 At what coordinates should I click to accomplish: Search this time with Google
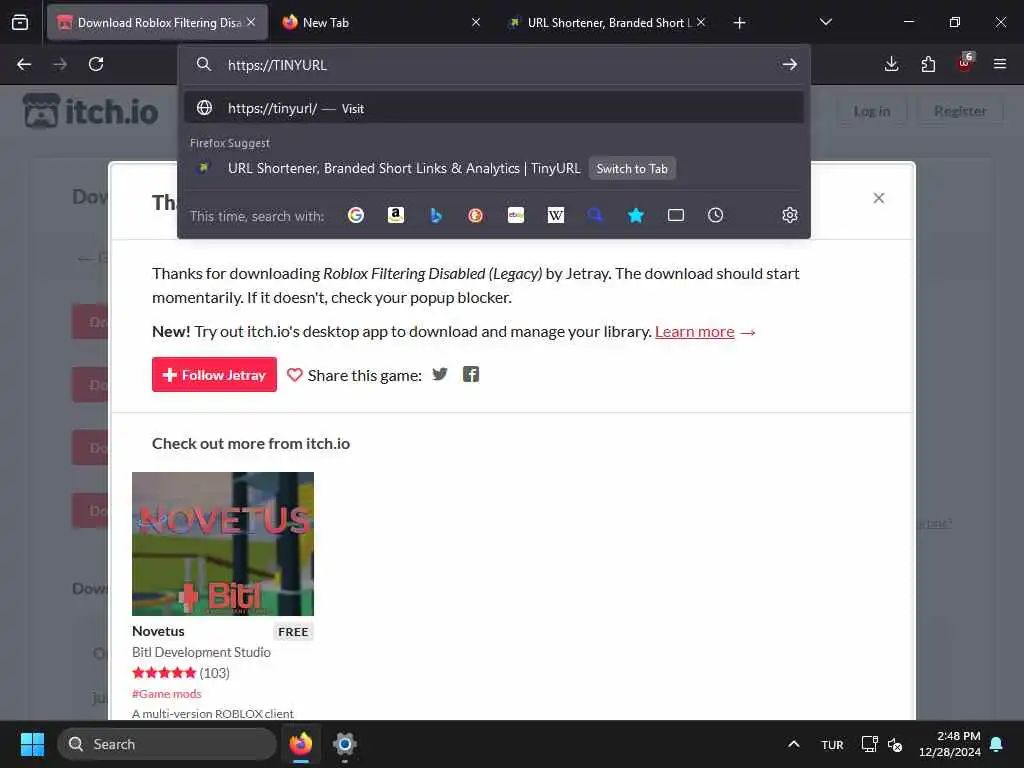click(x=356, y=215)
